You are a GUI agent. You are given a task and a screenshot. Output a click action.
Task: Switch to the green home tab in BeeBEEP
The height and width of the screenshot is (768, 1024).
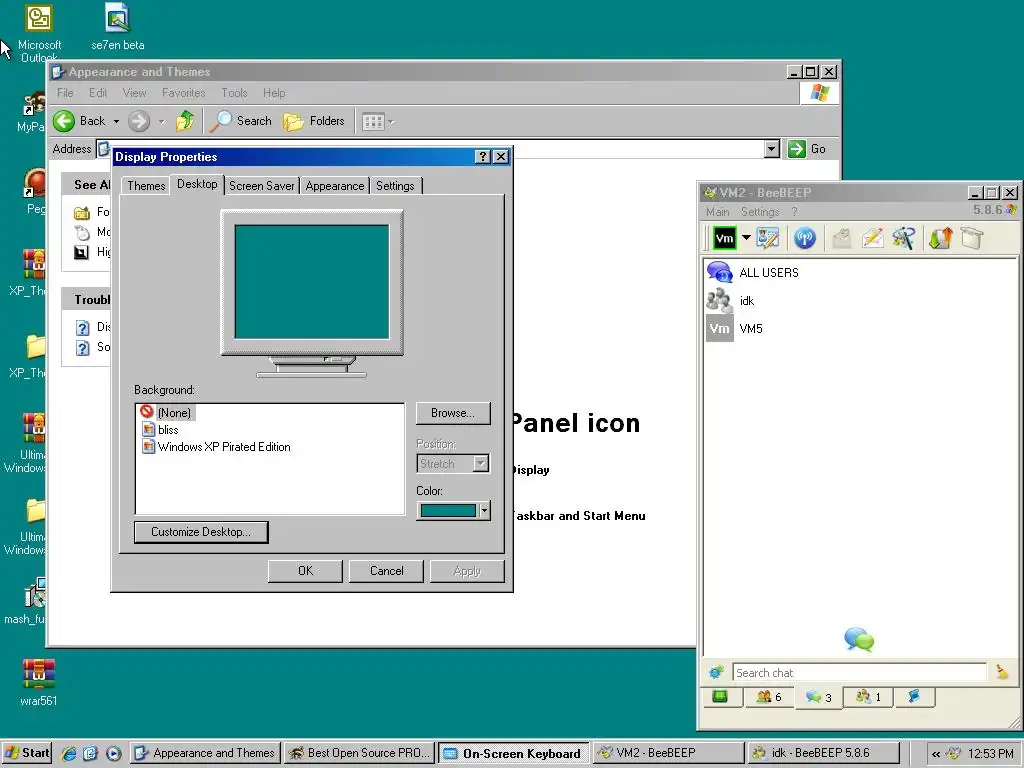tap(720, 697)
